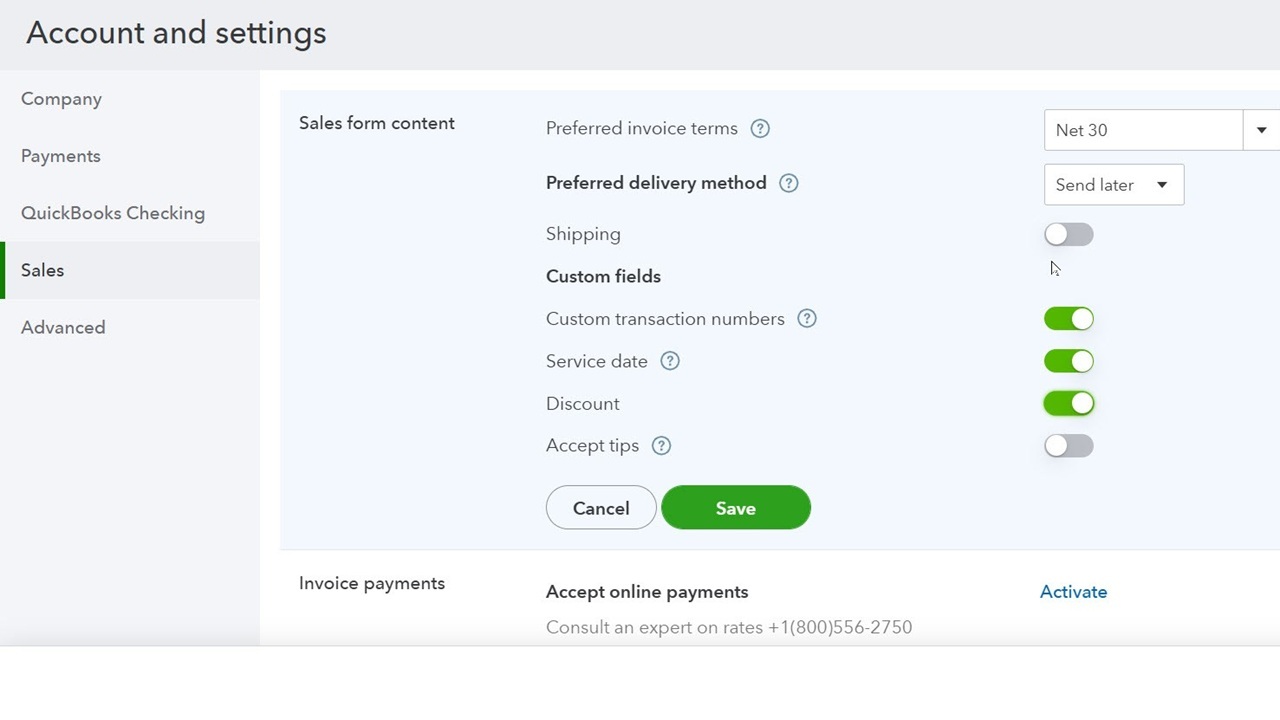Open help for Preferred invoice terms
This screenshot has height=720, width=1280.
click(x=760, y=129)
